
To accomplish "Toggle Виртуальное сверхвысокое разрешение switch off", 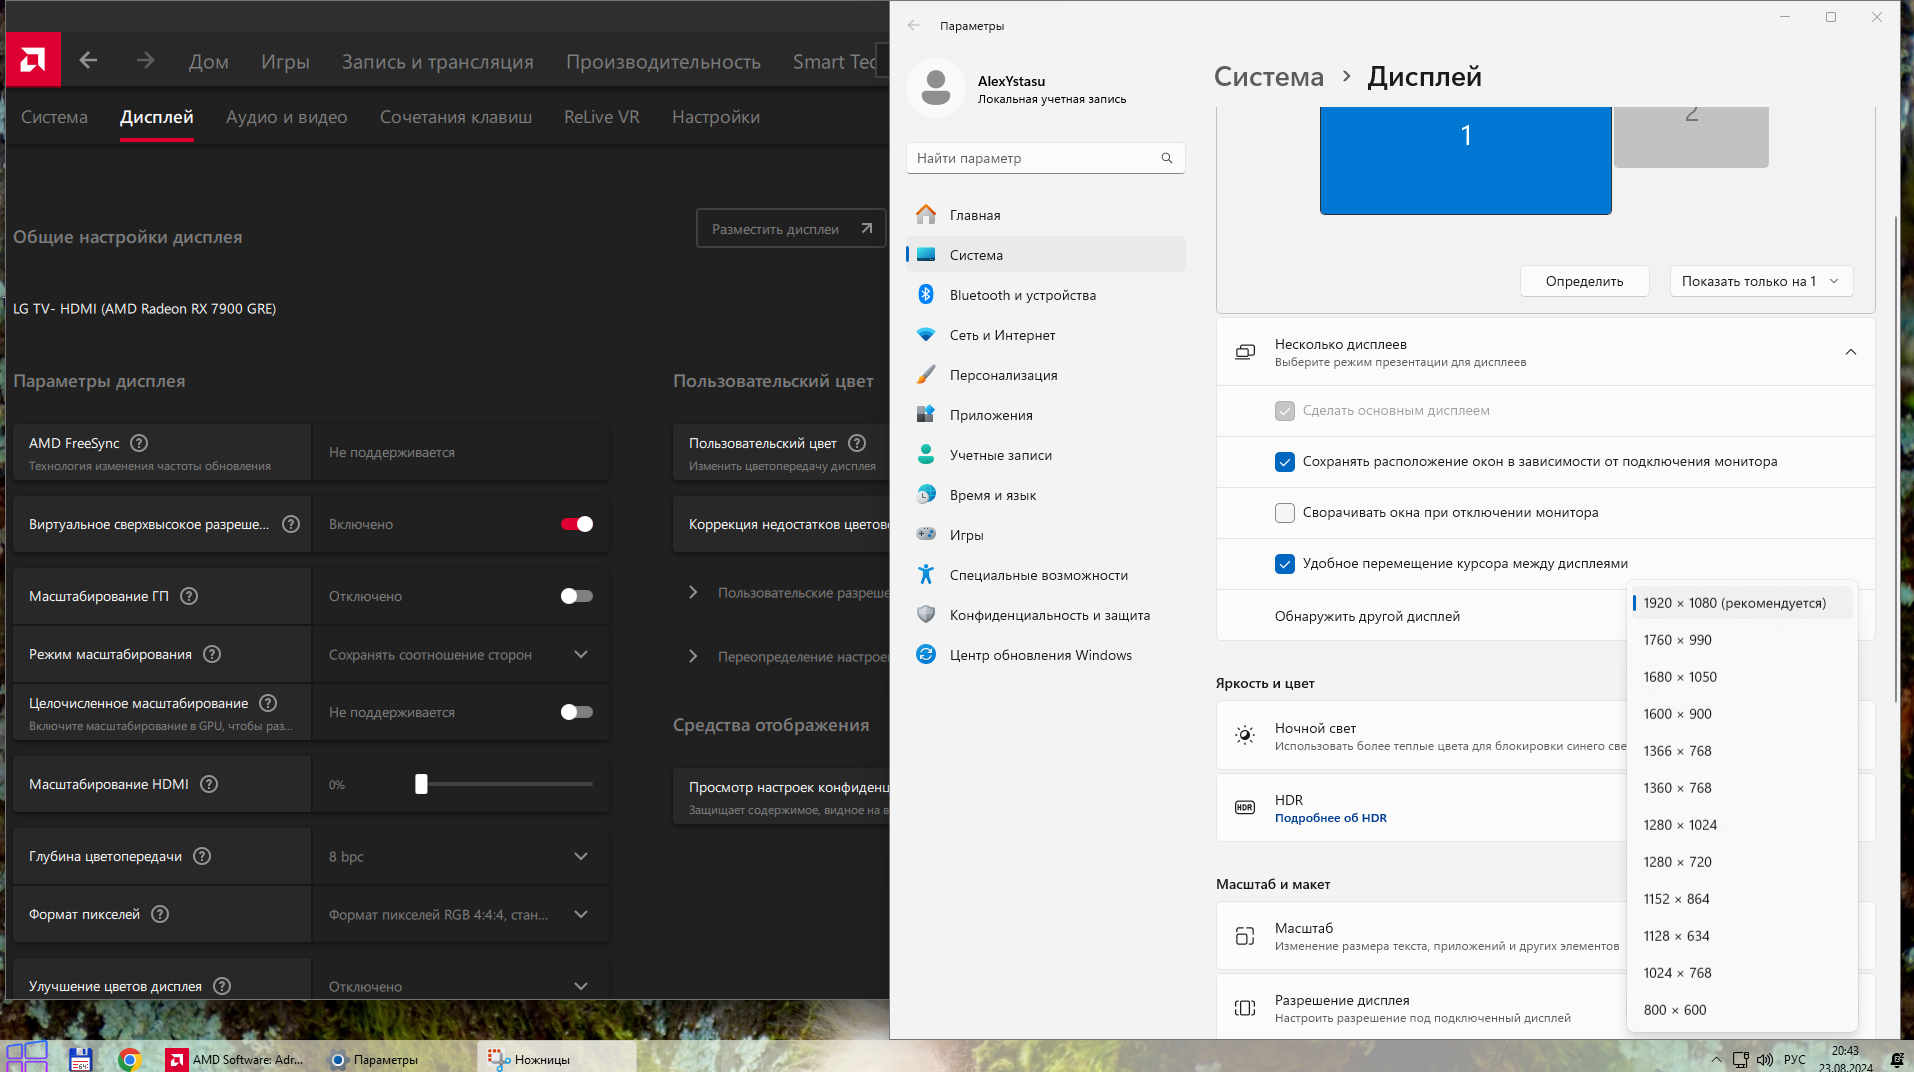I will click(577, 524).
